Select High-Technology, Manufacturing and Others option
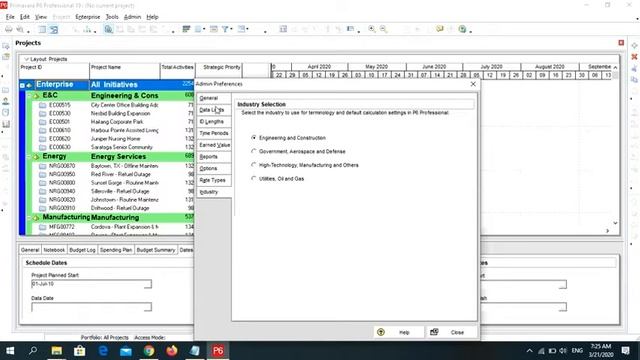Viewport: 640px width, 360px height. 254,165
